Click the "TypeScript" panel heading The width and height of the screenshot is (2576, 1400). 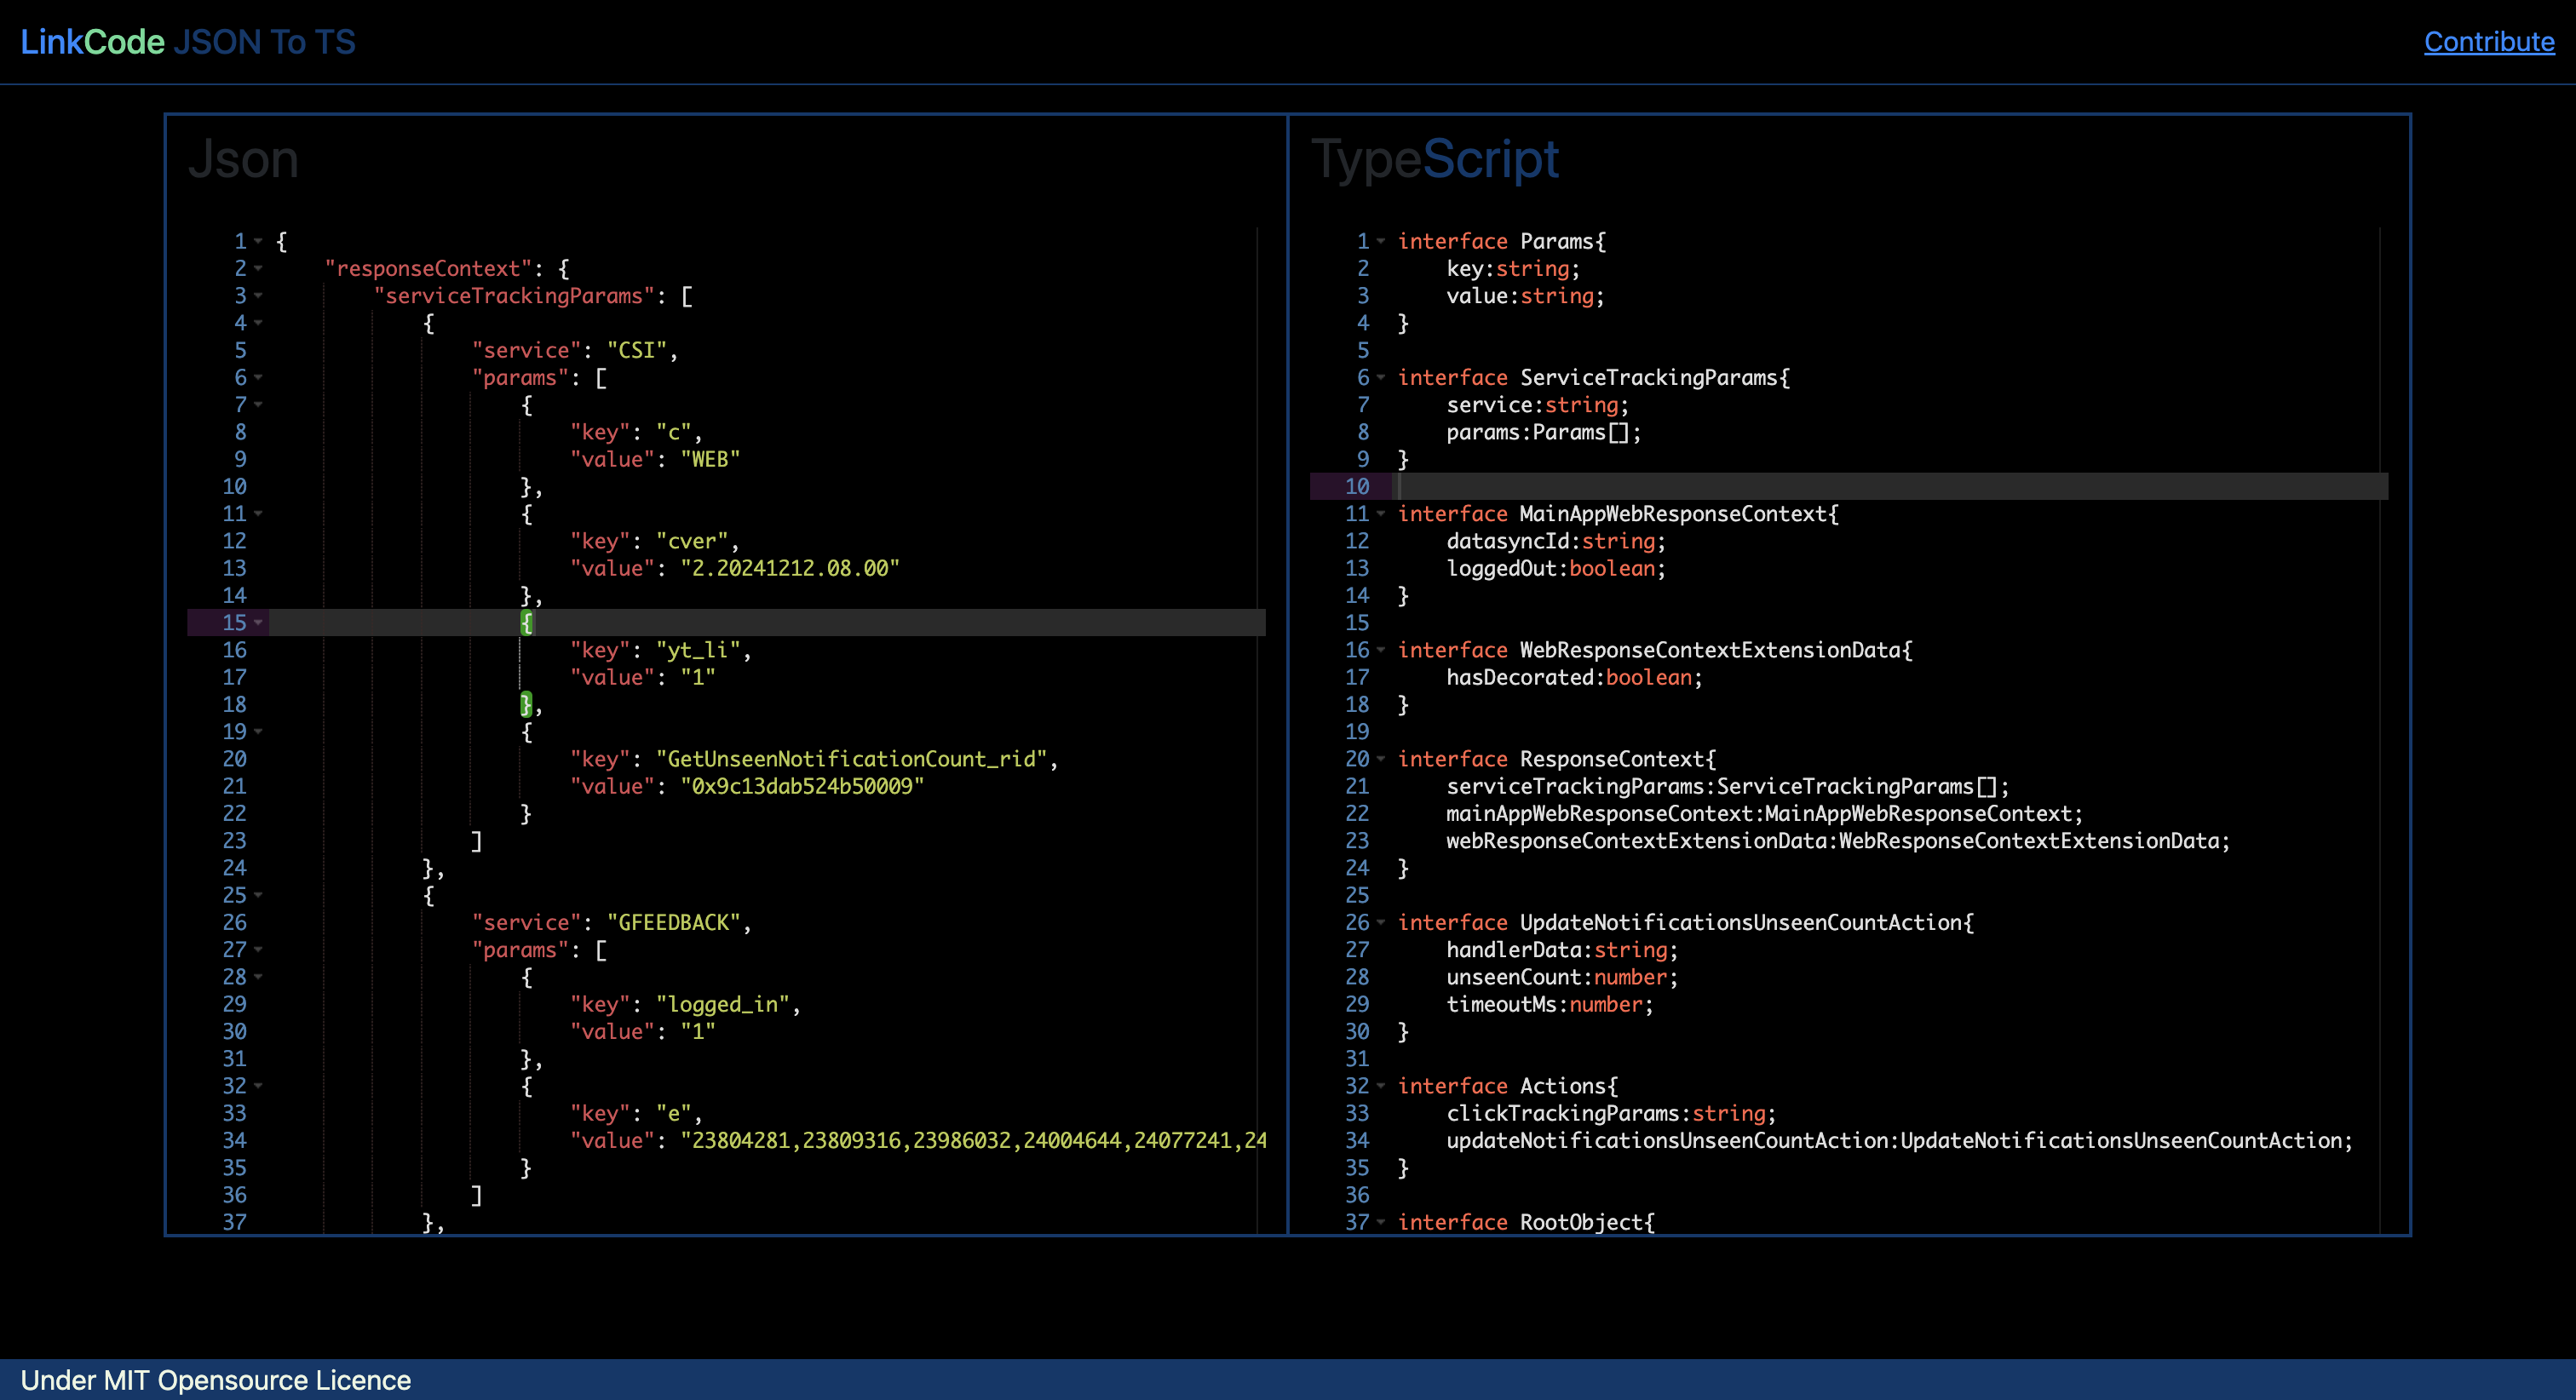[1434, 159]
